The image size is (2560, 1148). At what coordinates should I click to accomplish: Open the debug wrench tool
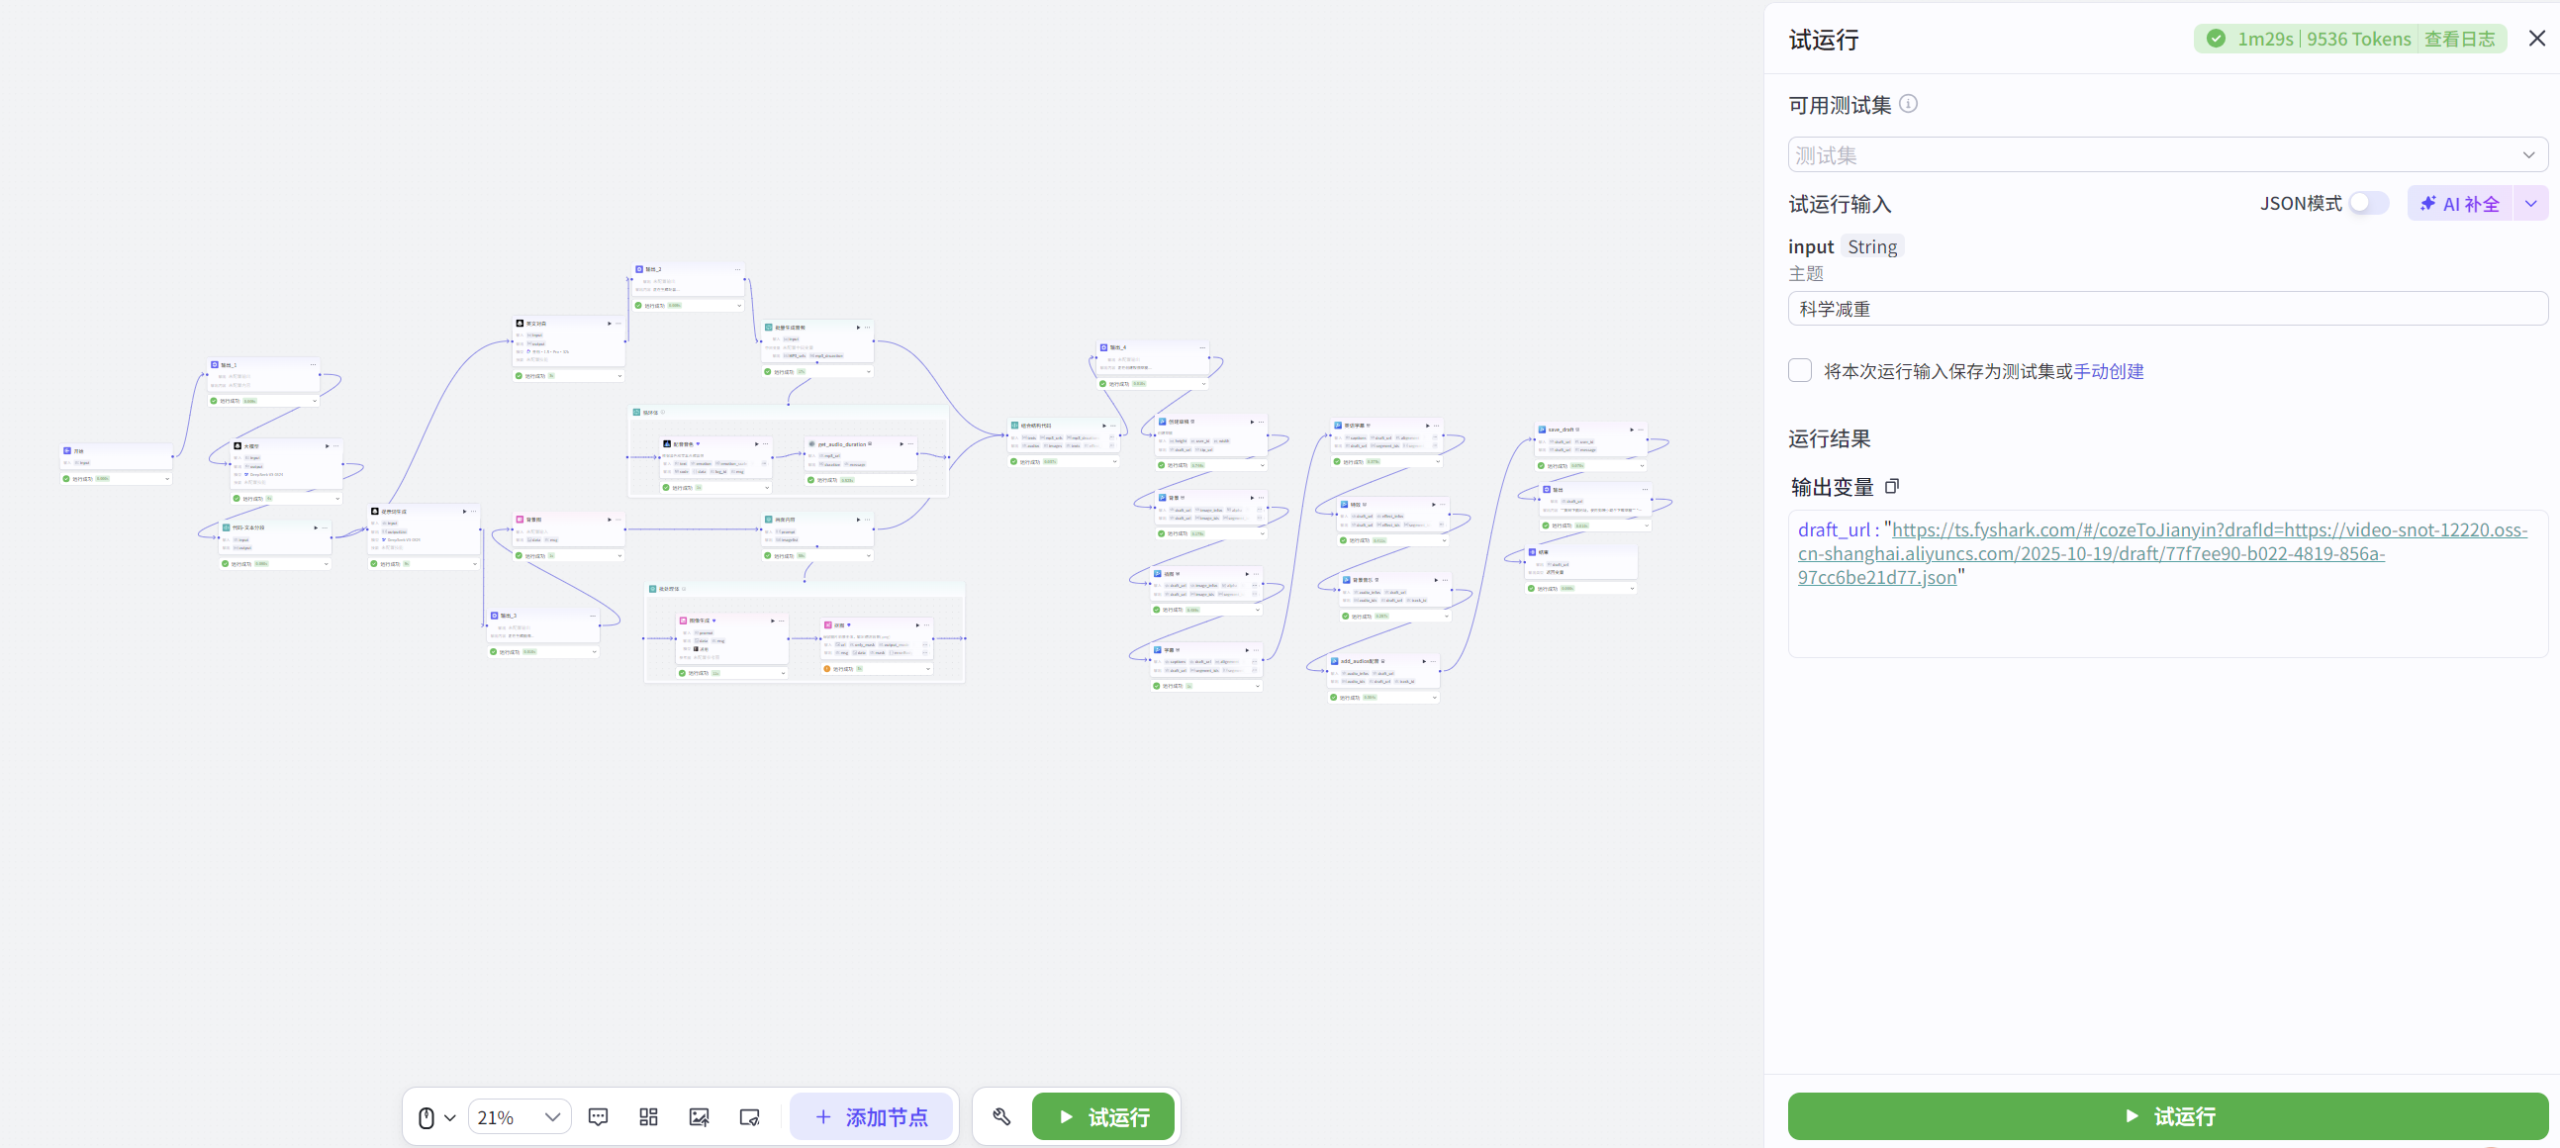pyautogui.click(x=1001, y=1117)
